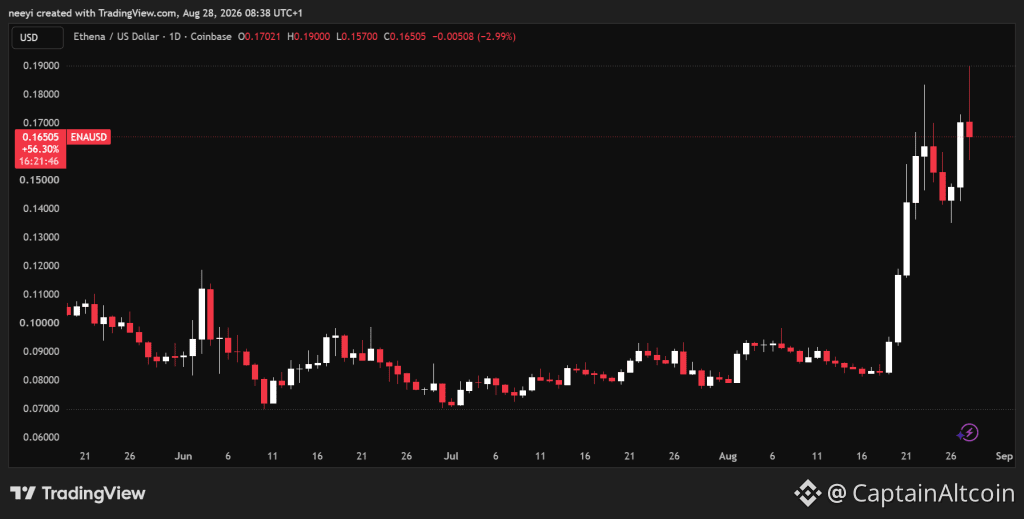Click the Coinbase exchange name in header
1024x519 pixels.
210,37
